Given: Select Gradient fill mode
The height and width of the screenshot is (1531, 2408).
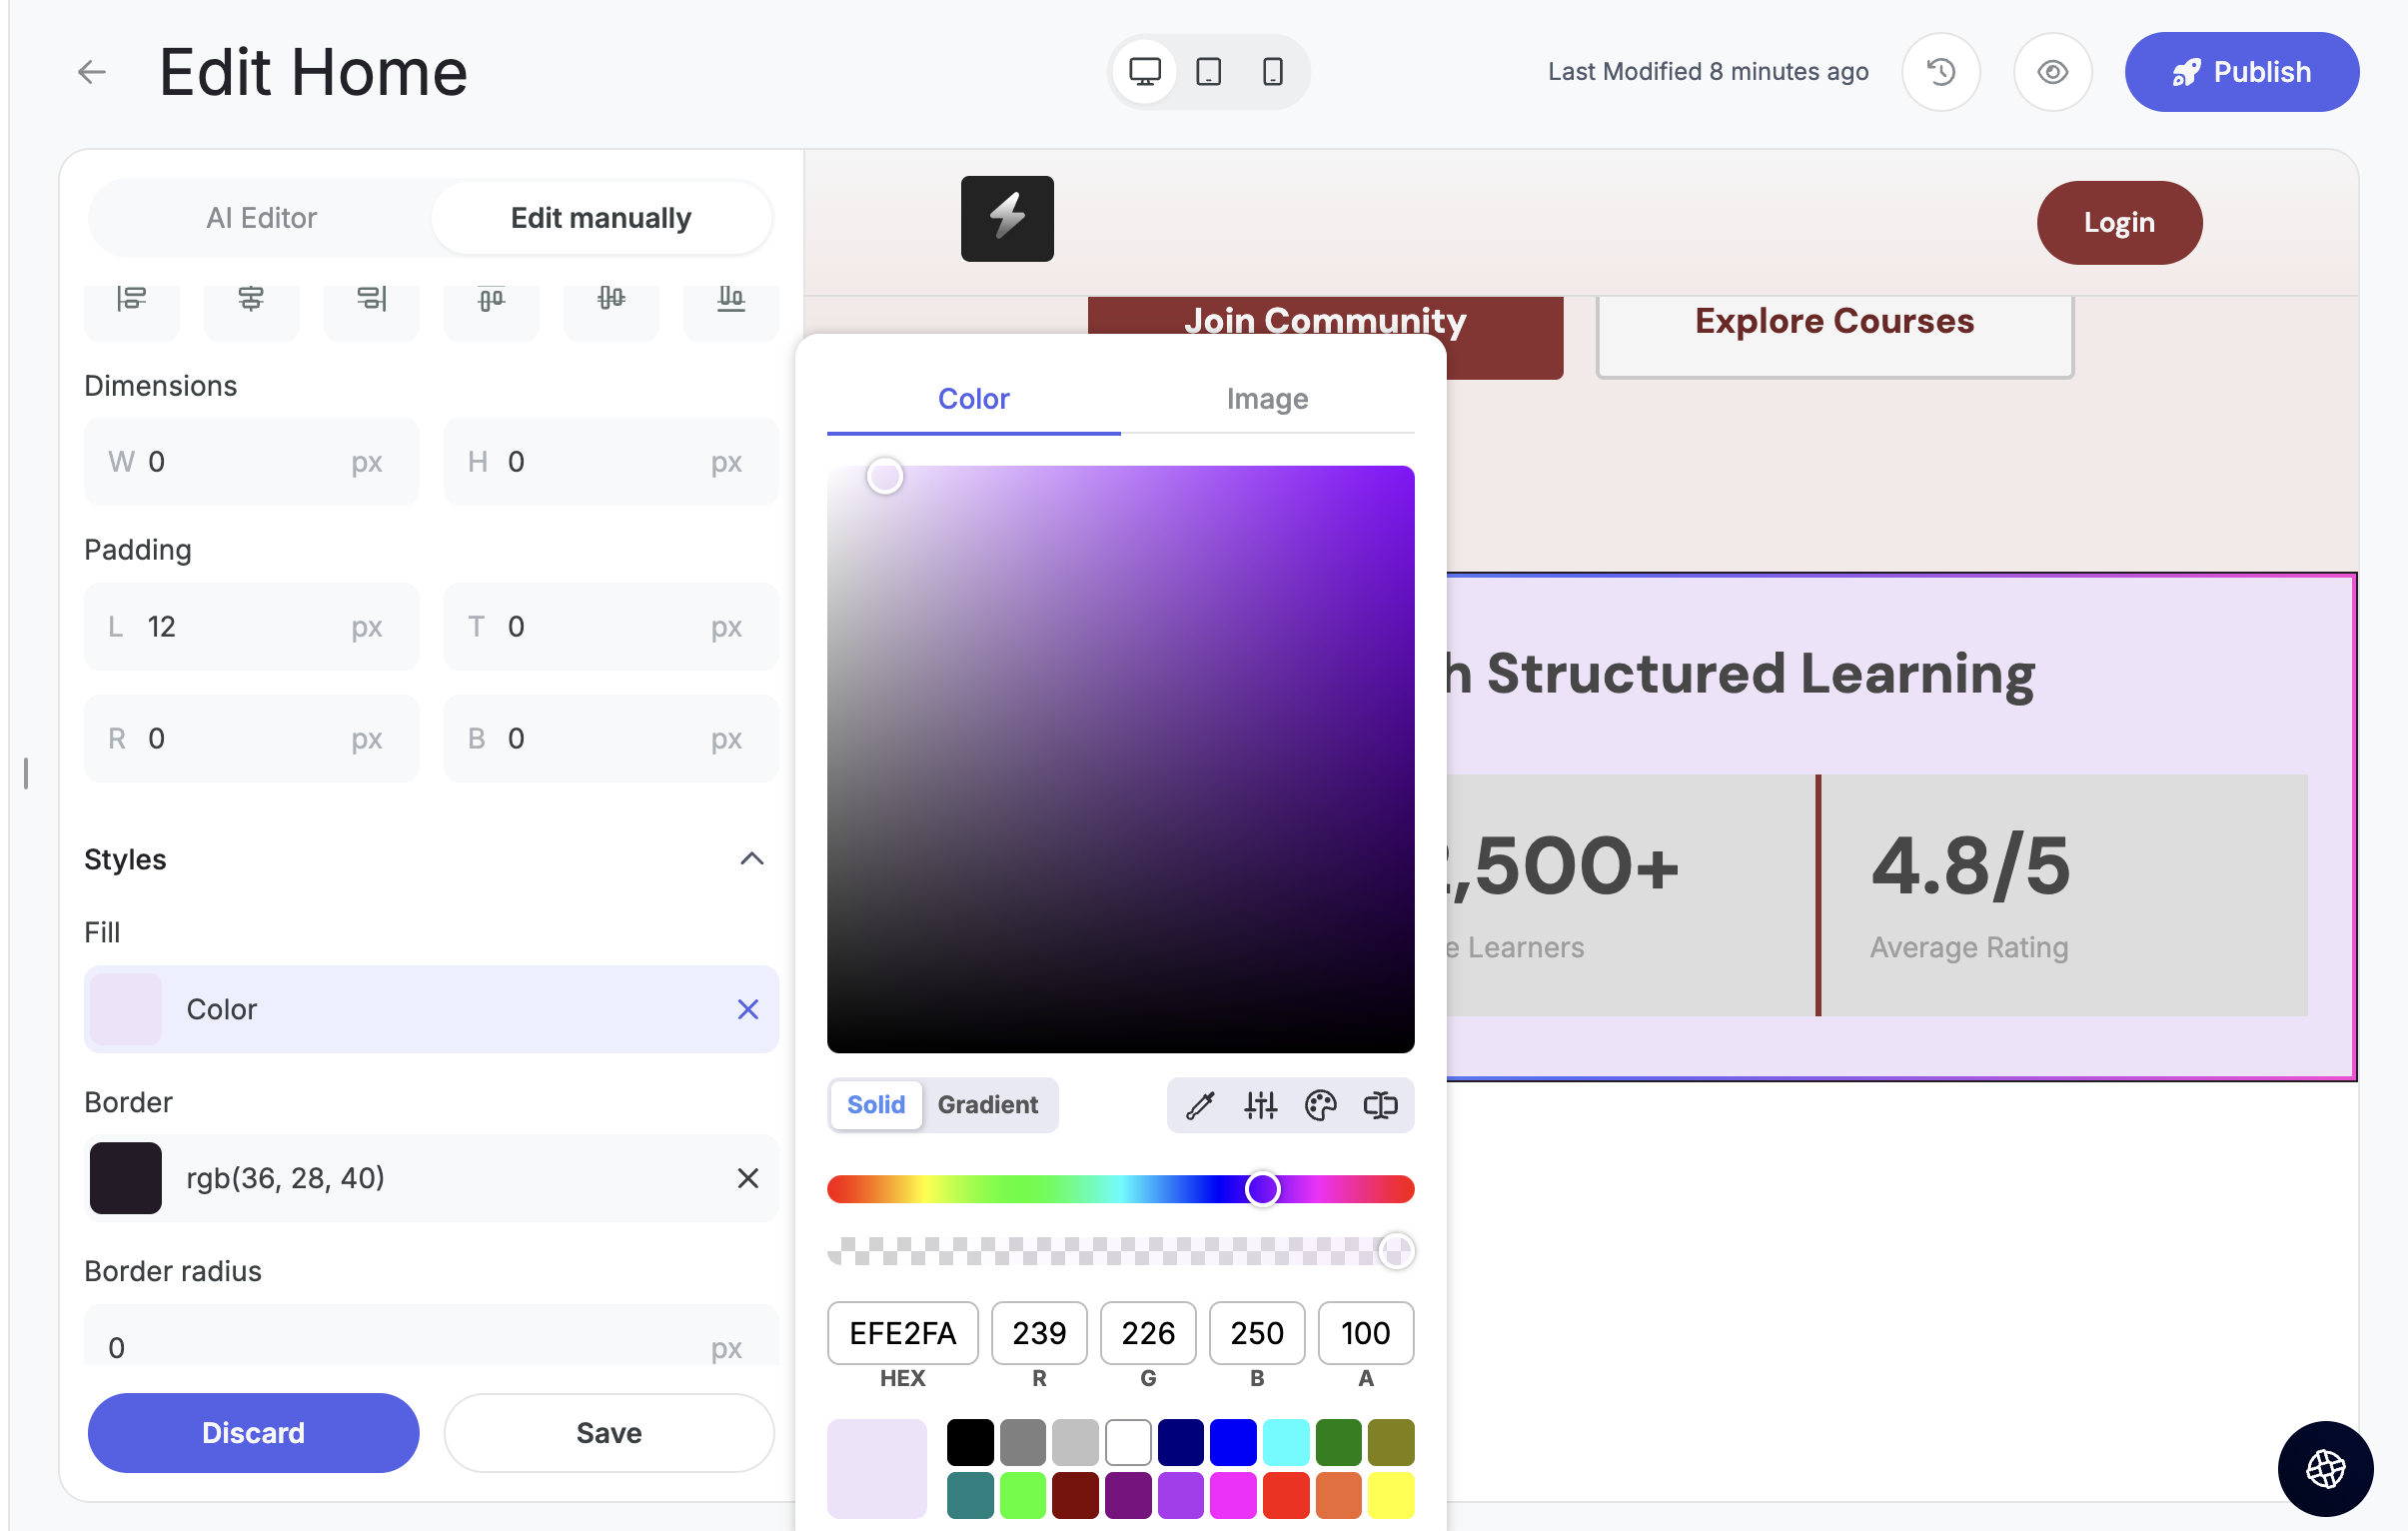Looking at the screenshot, I should [x=987, y=1105].
